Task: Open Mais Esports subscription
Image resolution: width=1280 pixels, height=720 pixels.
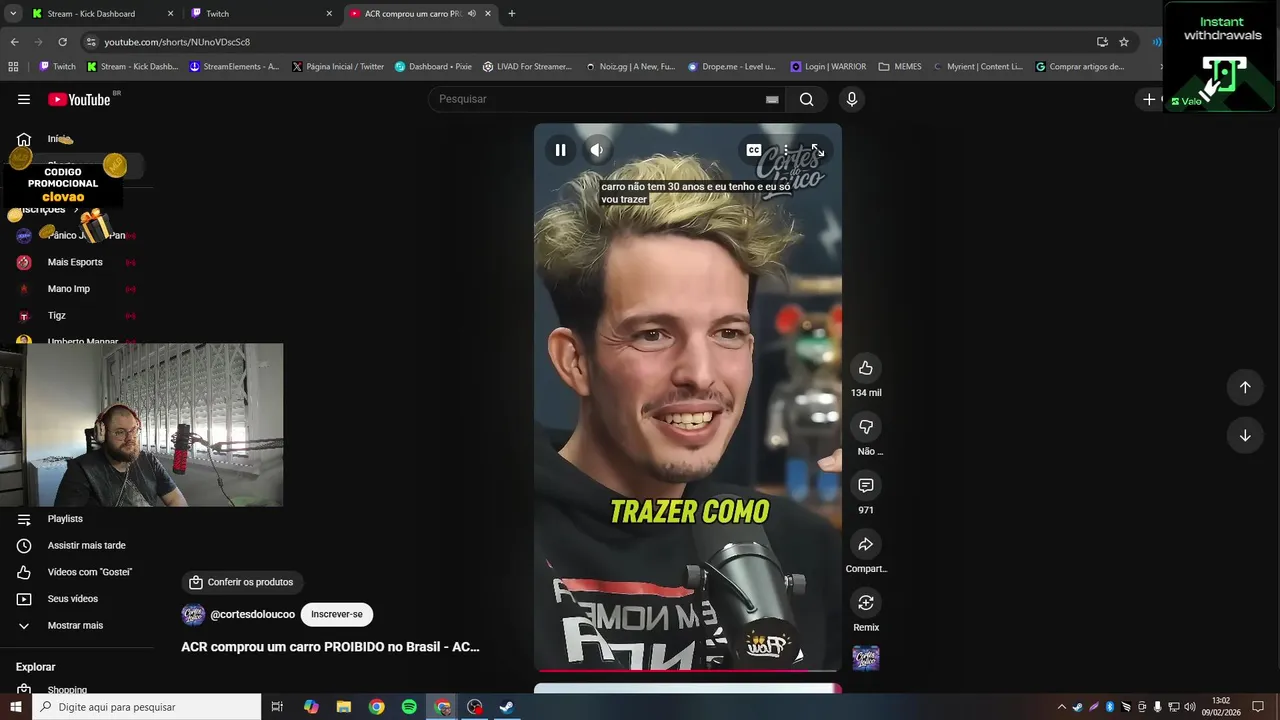Action: point(77,262)
